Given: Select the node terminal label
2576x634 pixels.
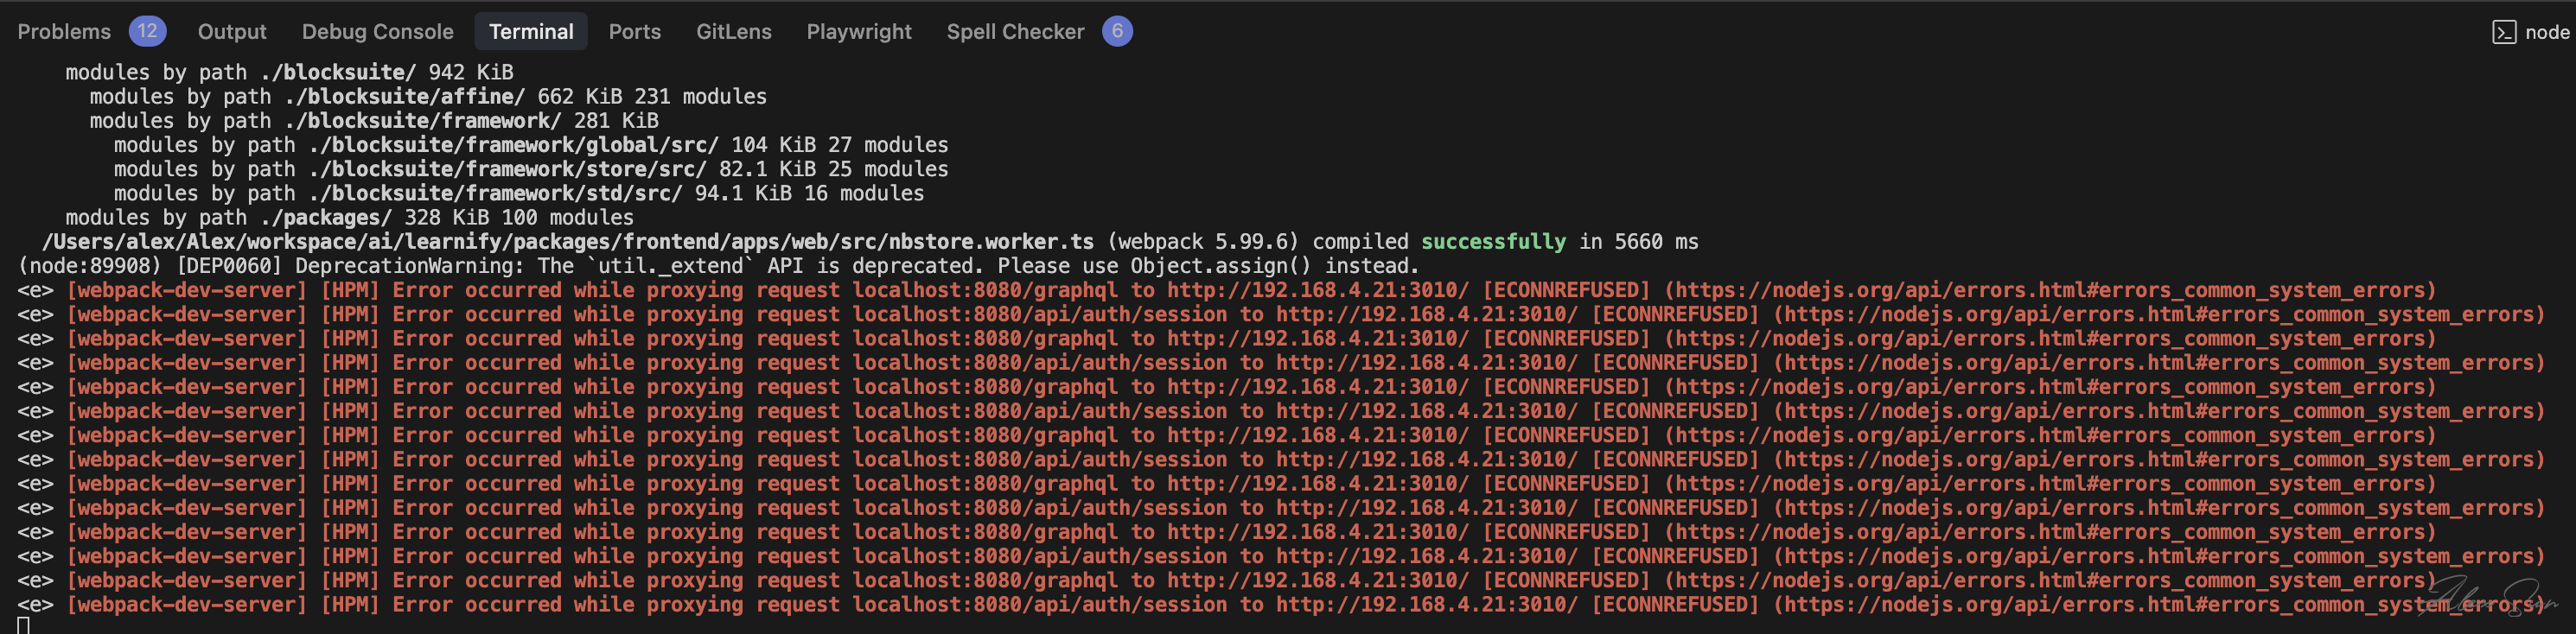Looking at the screenshot, I should point(2547,32).
